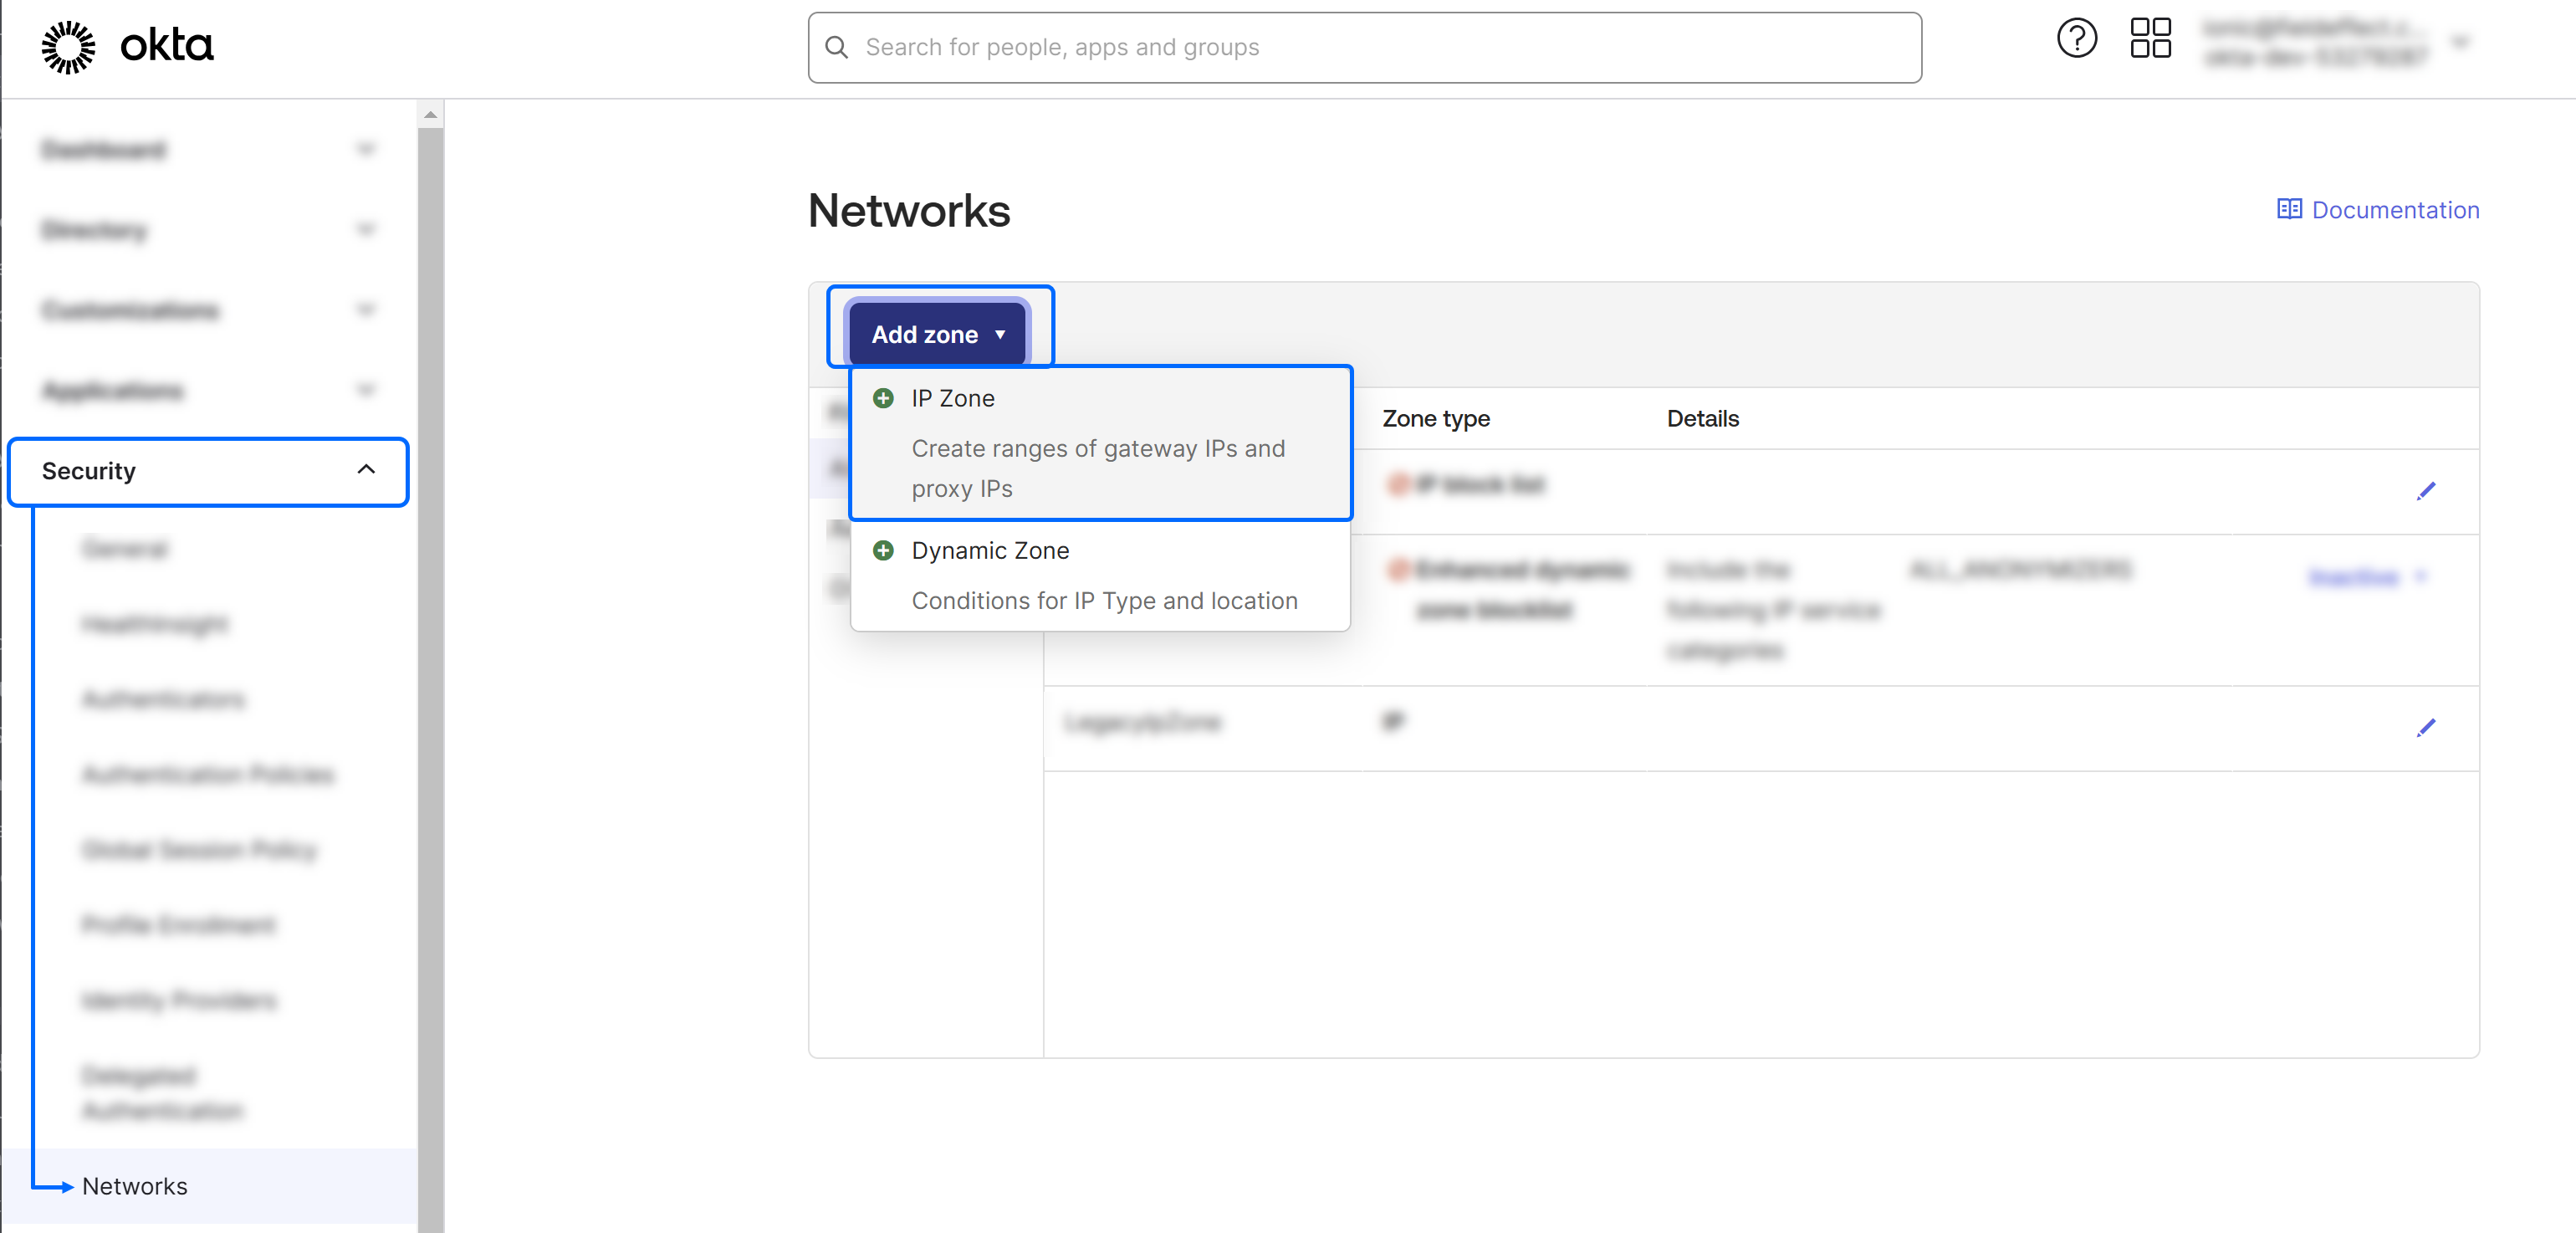Select Networks in the Security submenu
2576x1233 pixels.
click(x=134, y=1186)
